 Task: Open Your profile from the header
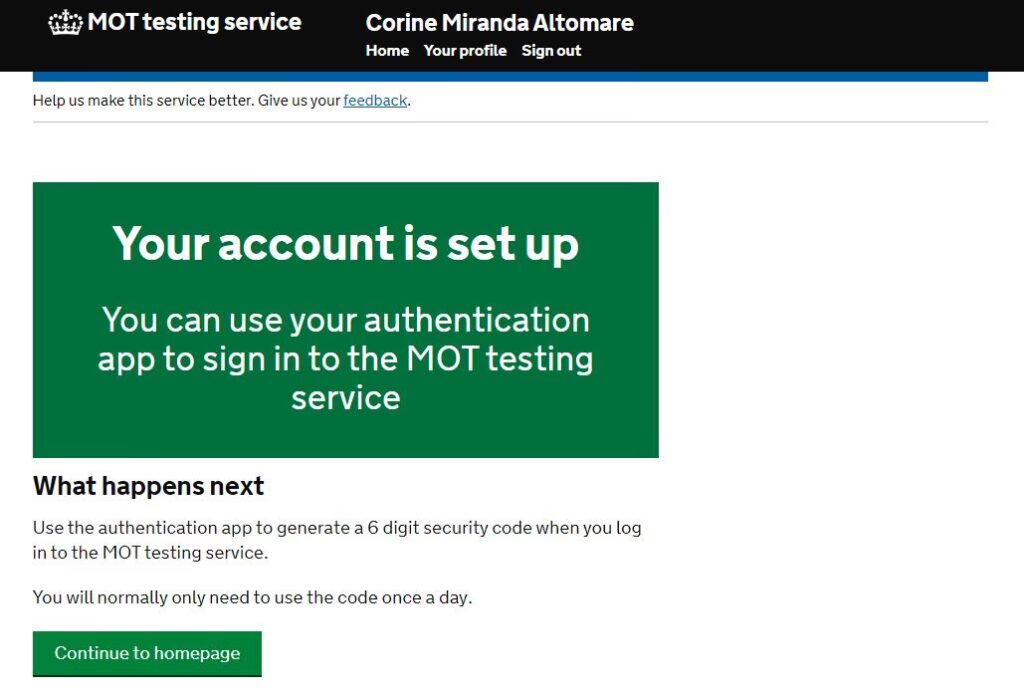pyautogui.click(x=465, y=50)
